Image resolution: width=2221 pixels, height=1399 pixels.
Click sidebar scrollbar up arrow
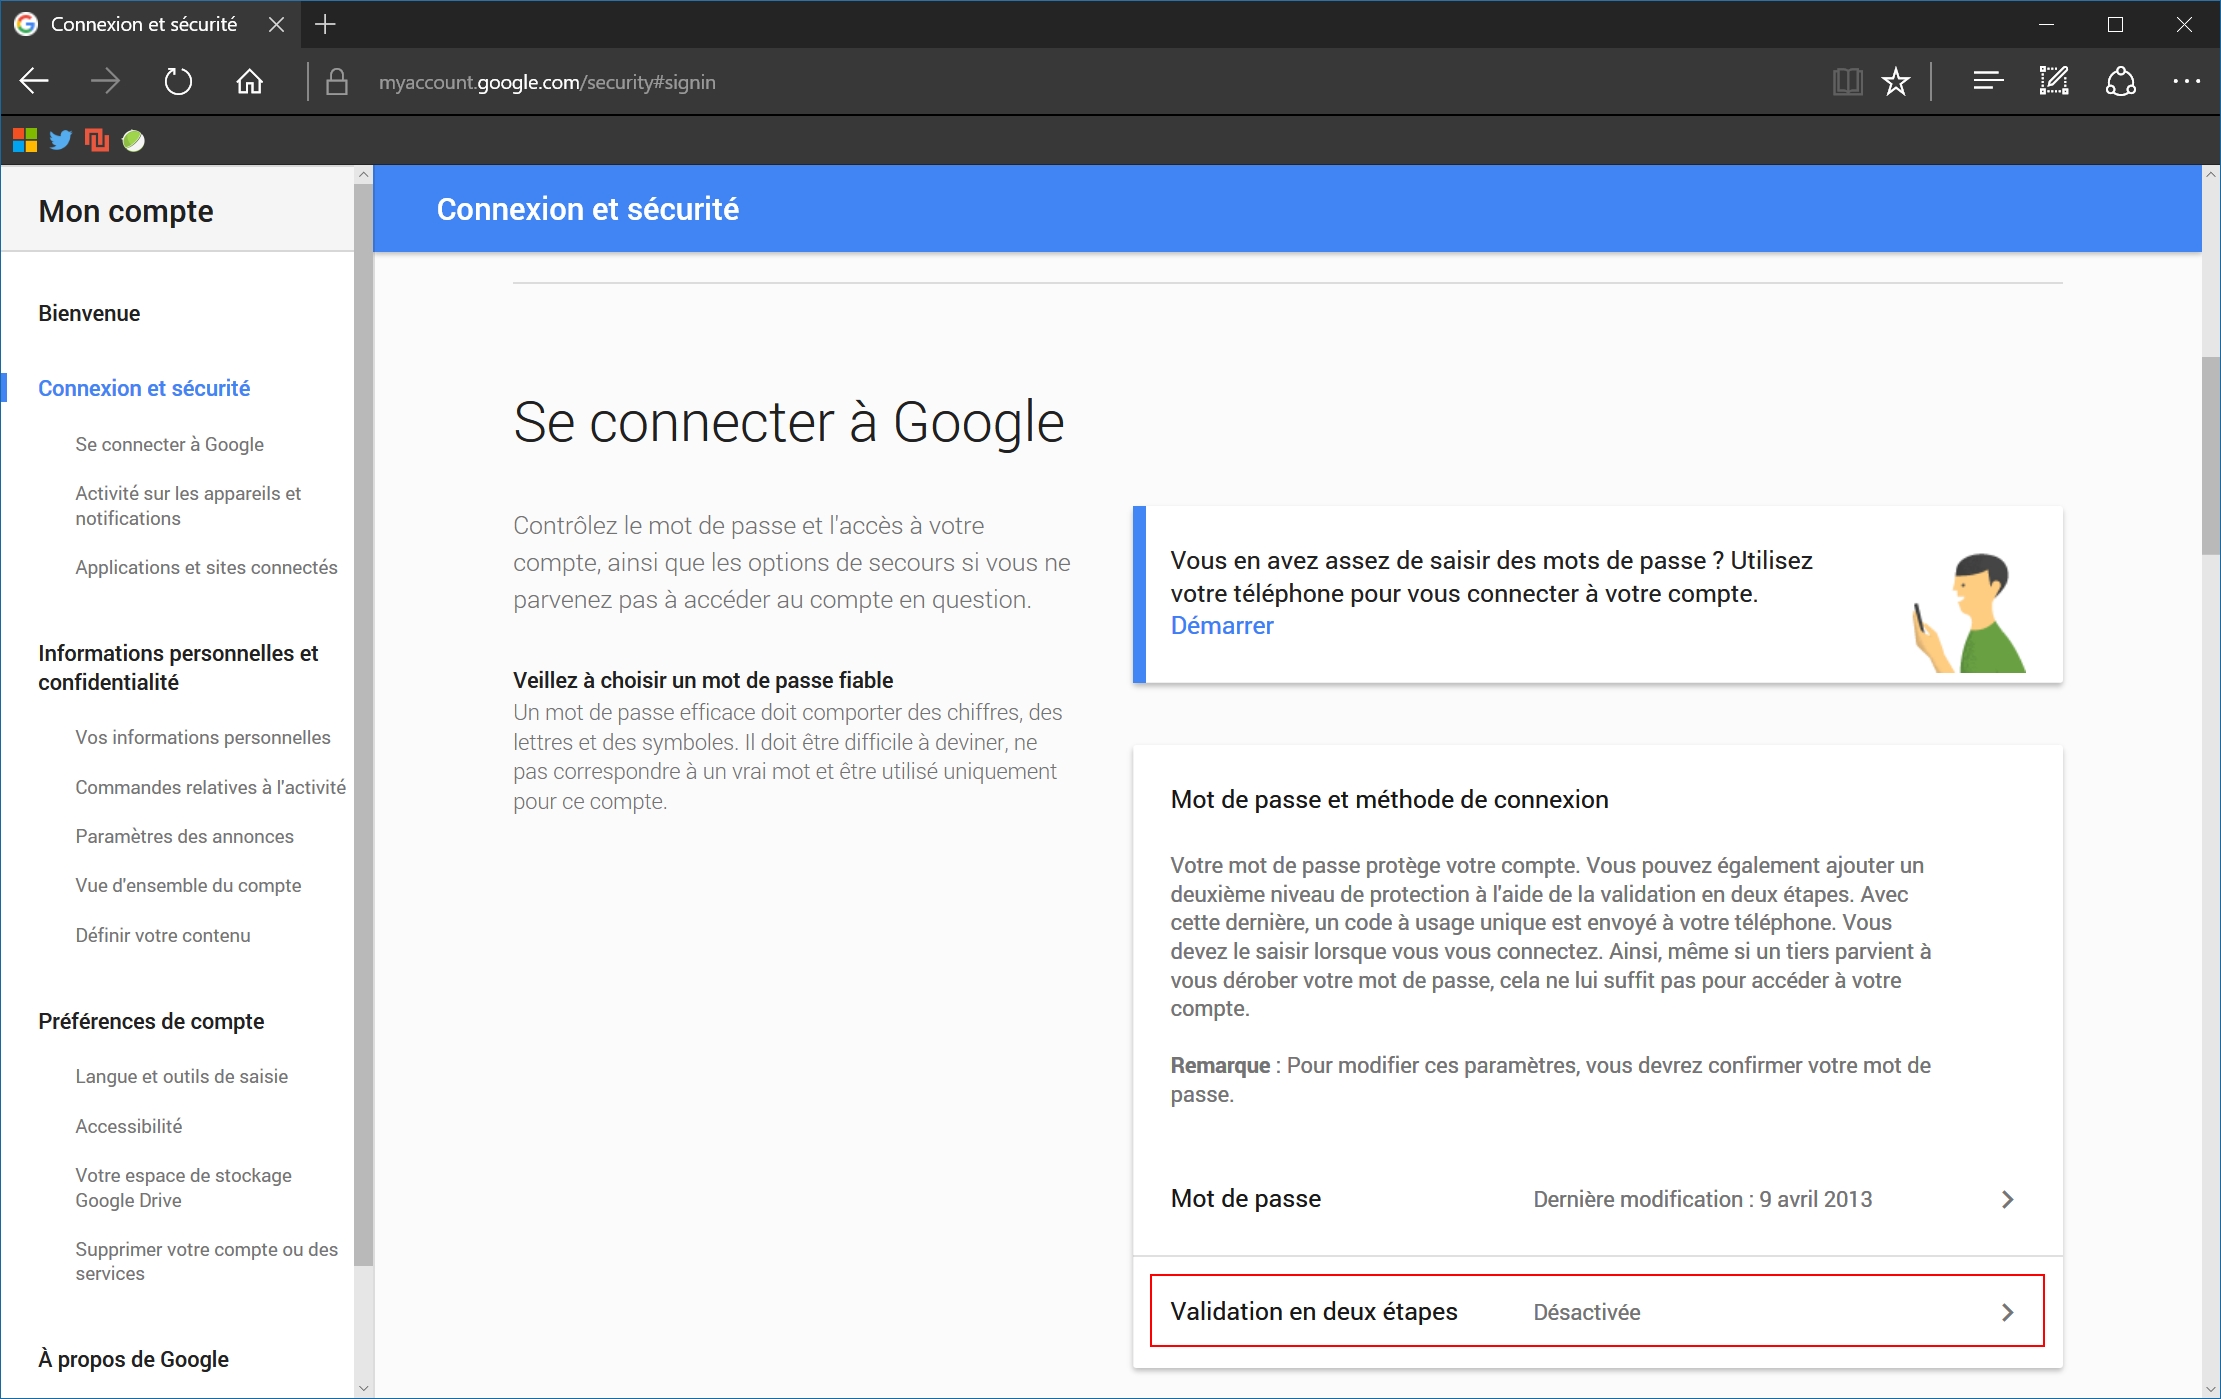click(363, 175)
